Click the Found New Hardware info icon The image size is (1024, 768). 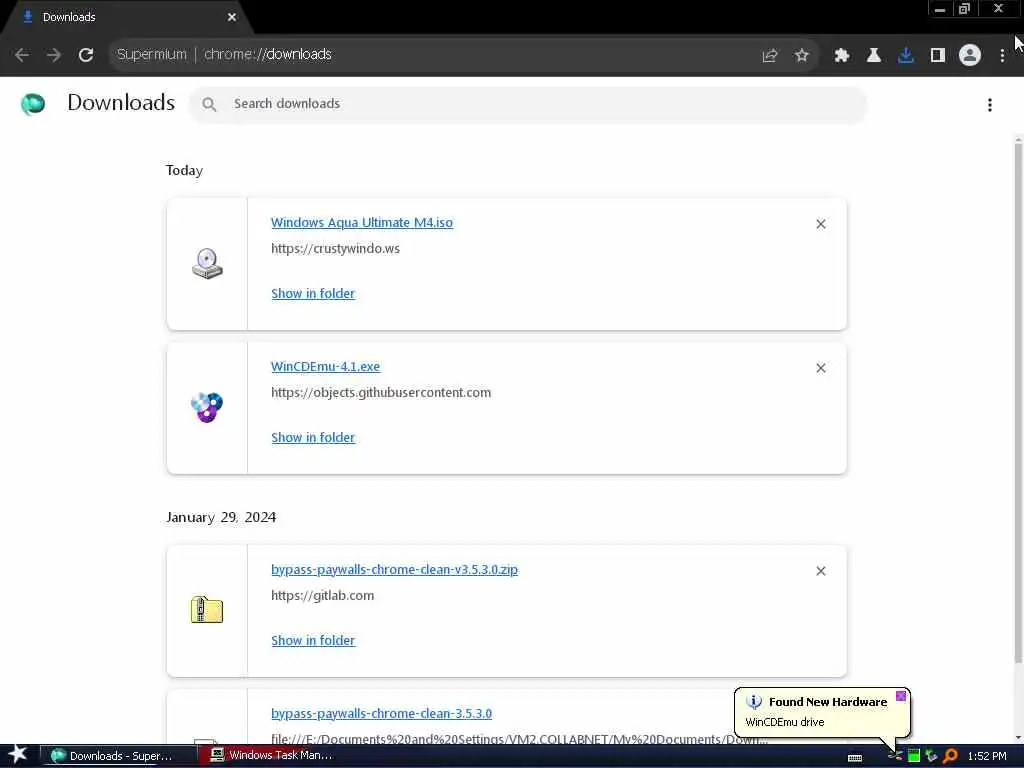tap(754, 702)
